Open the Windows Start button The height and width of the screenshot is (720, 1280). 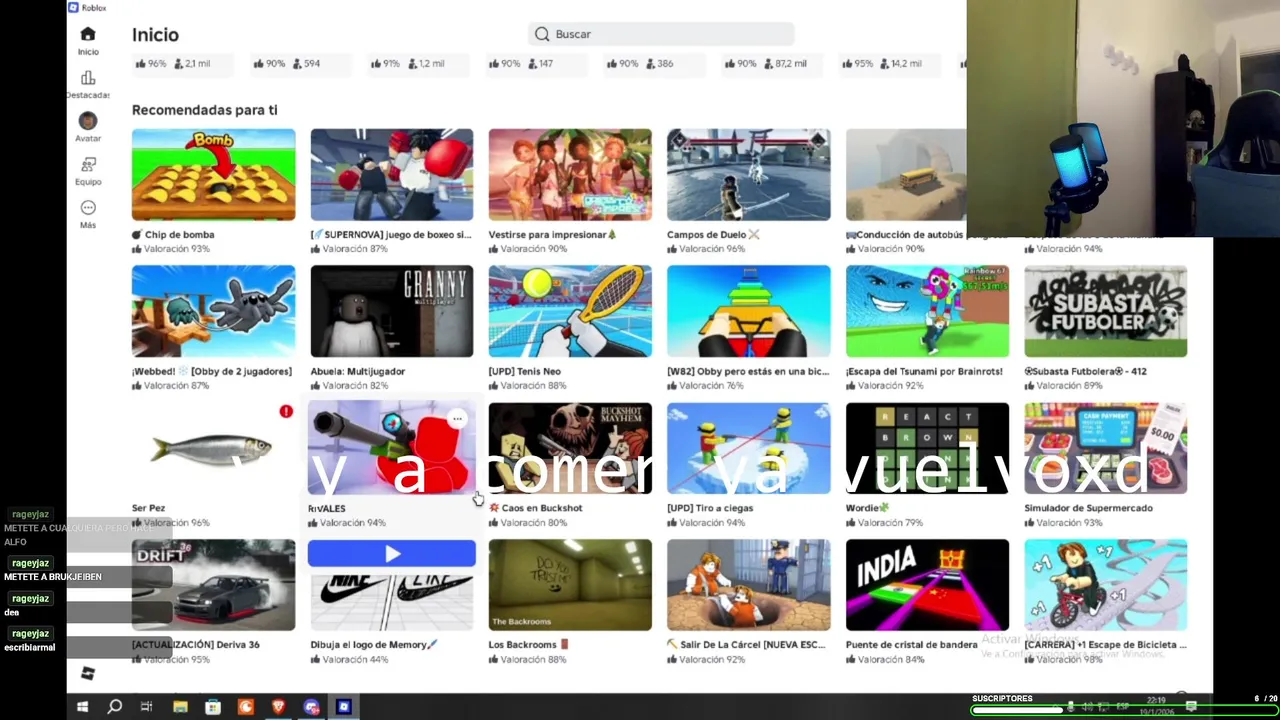(x=82, y=707)
